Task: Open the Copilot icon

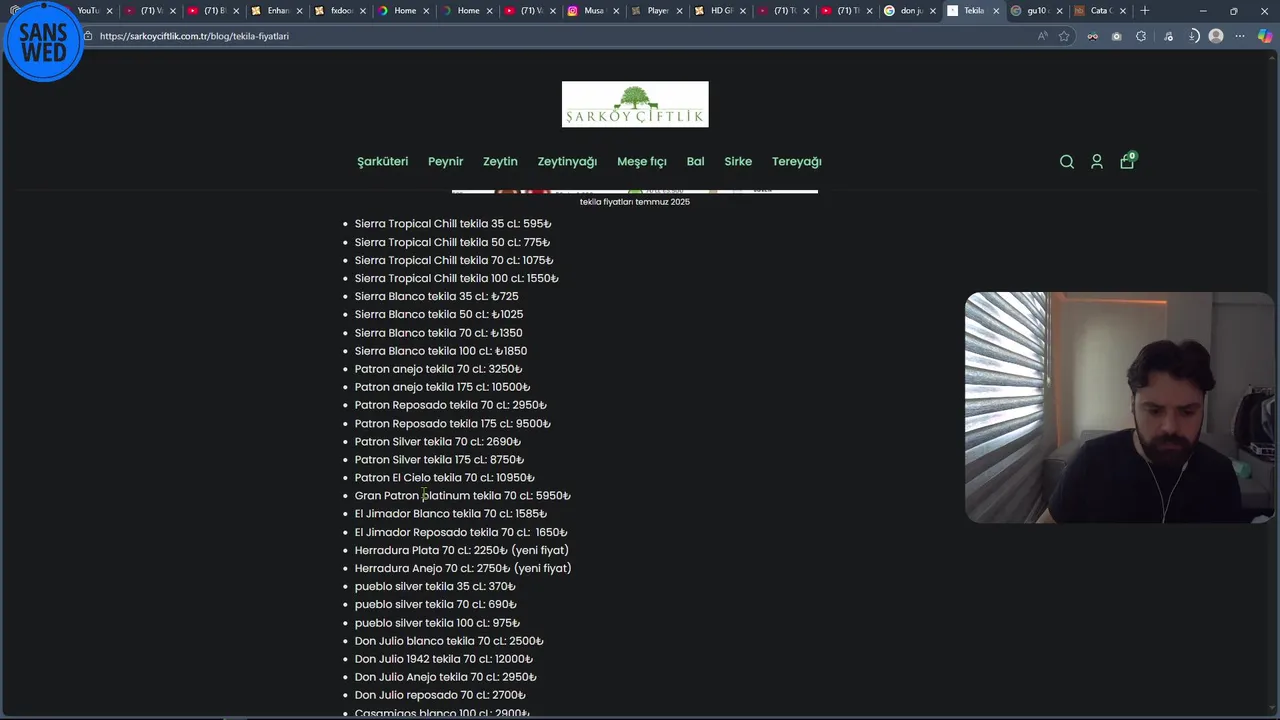Action: [1265, 36]
